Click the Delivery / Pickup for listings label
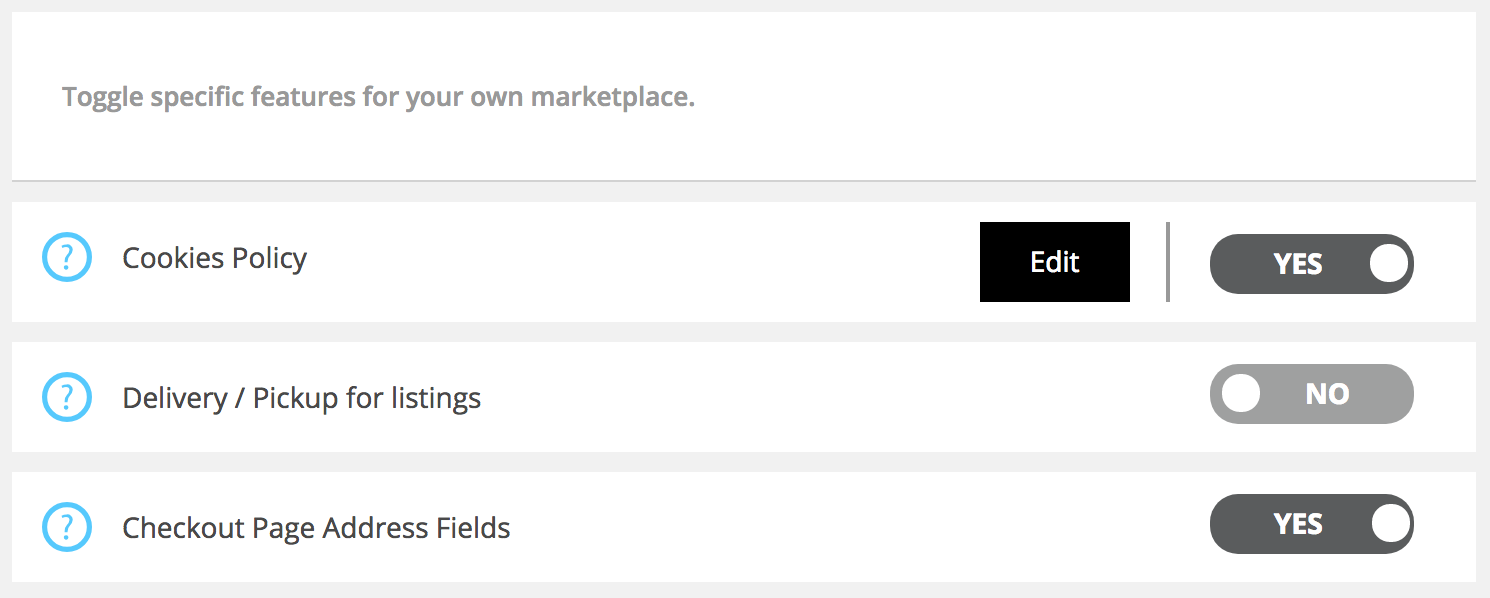The width and height of the screenshot is (1490, 598). click(301, 398)
